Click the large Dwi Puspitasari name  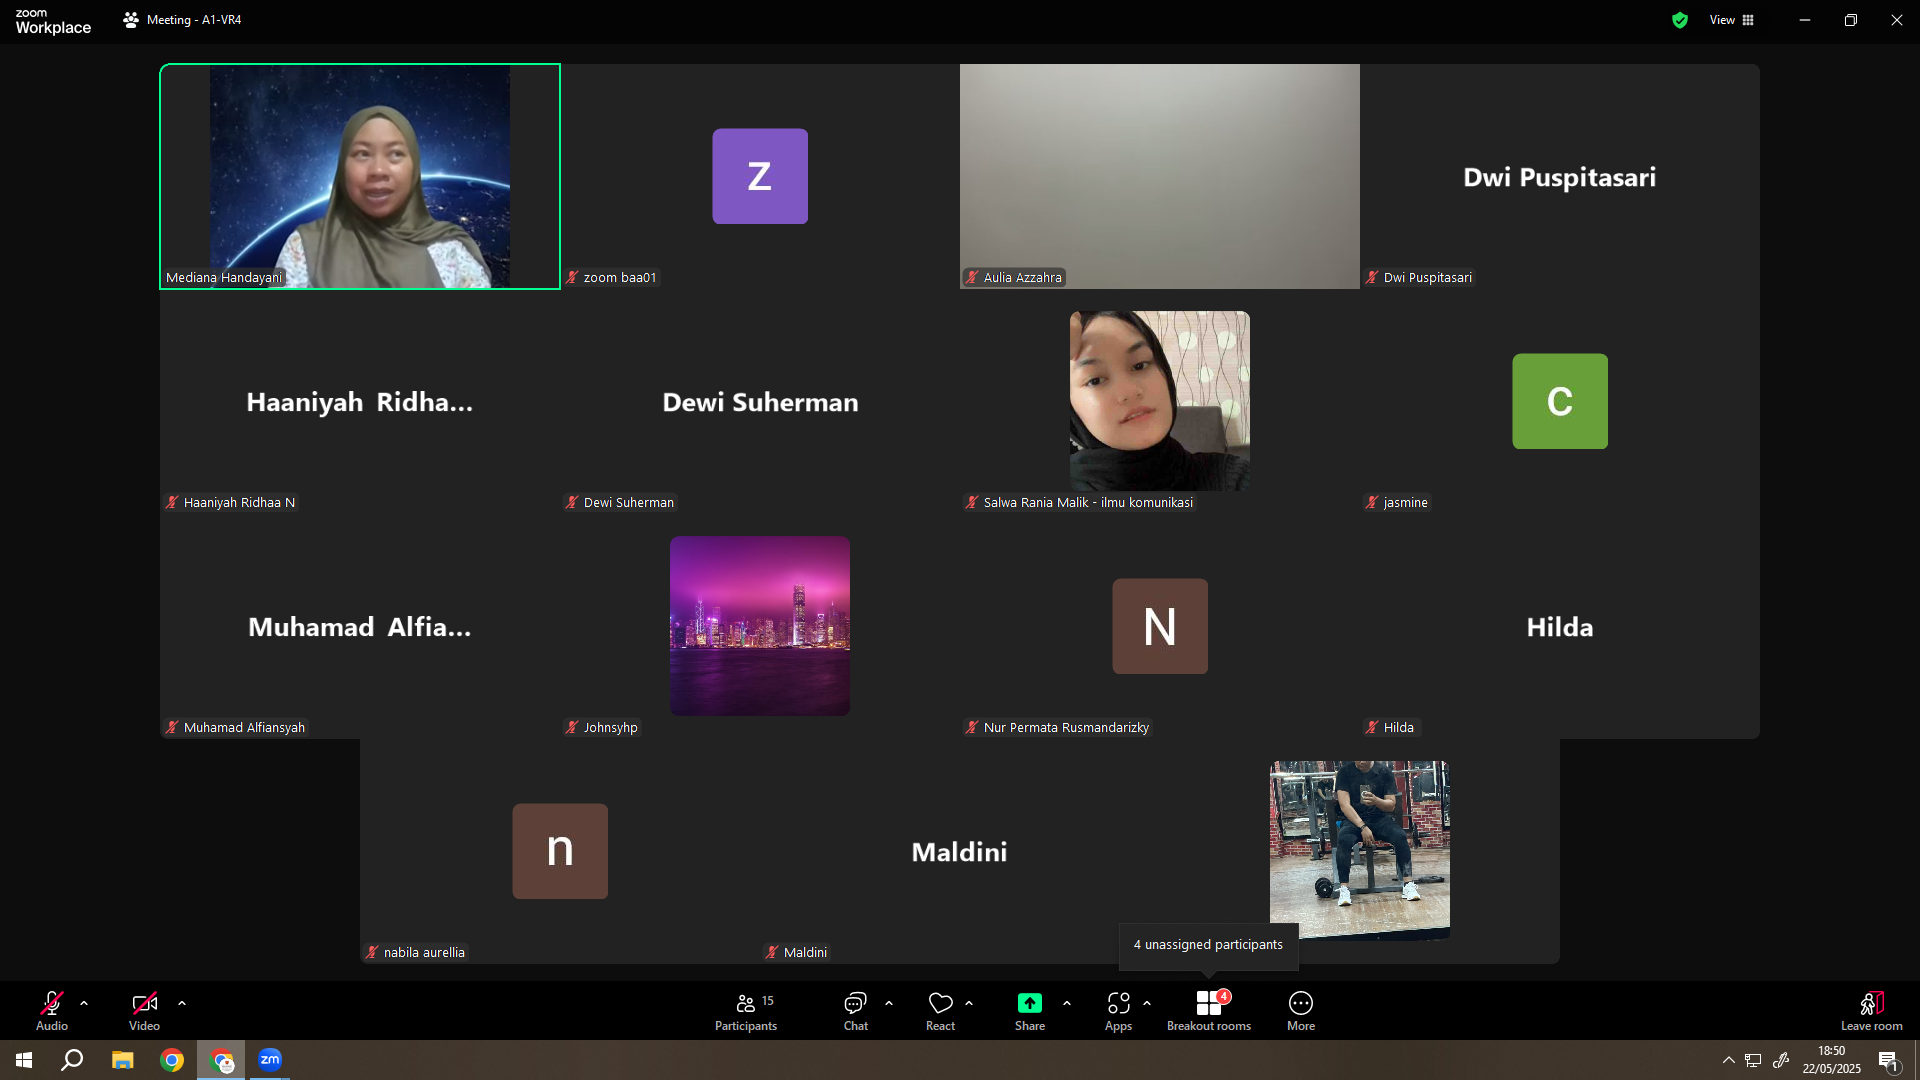pos(1560,177)
